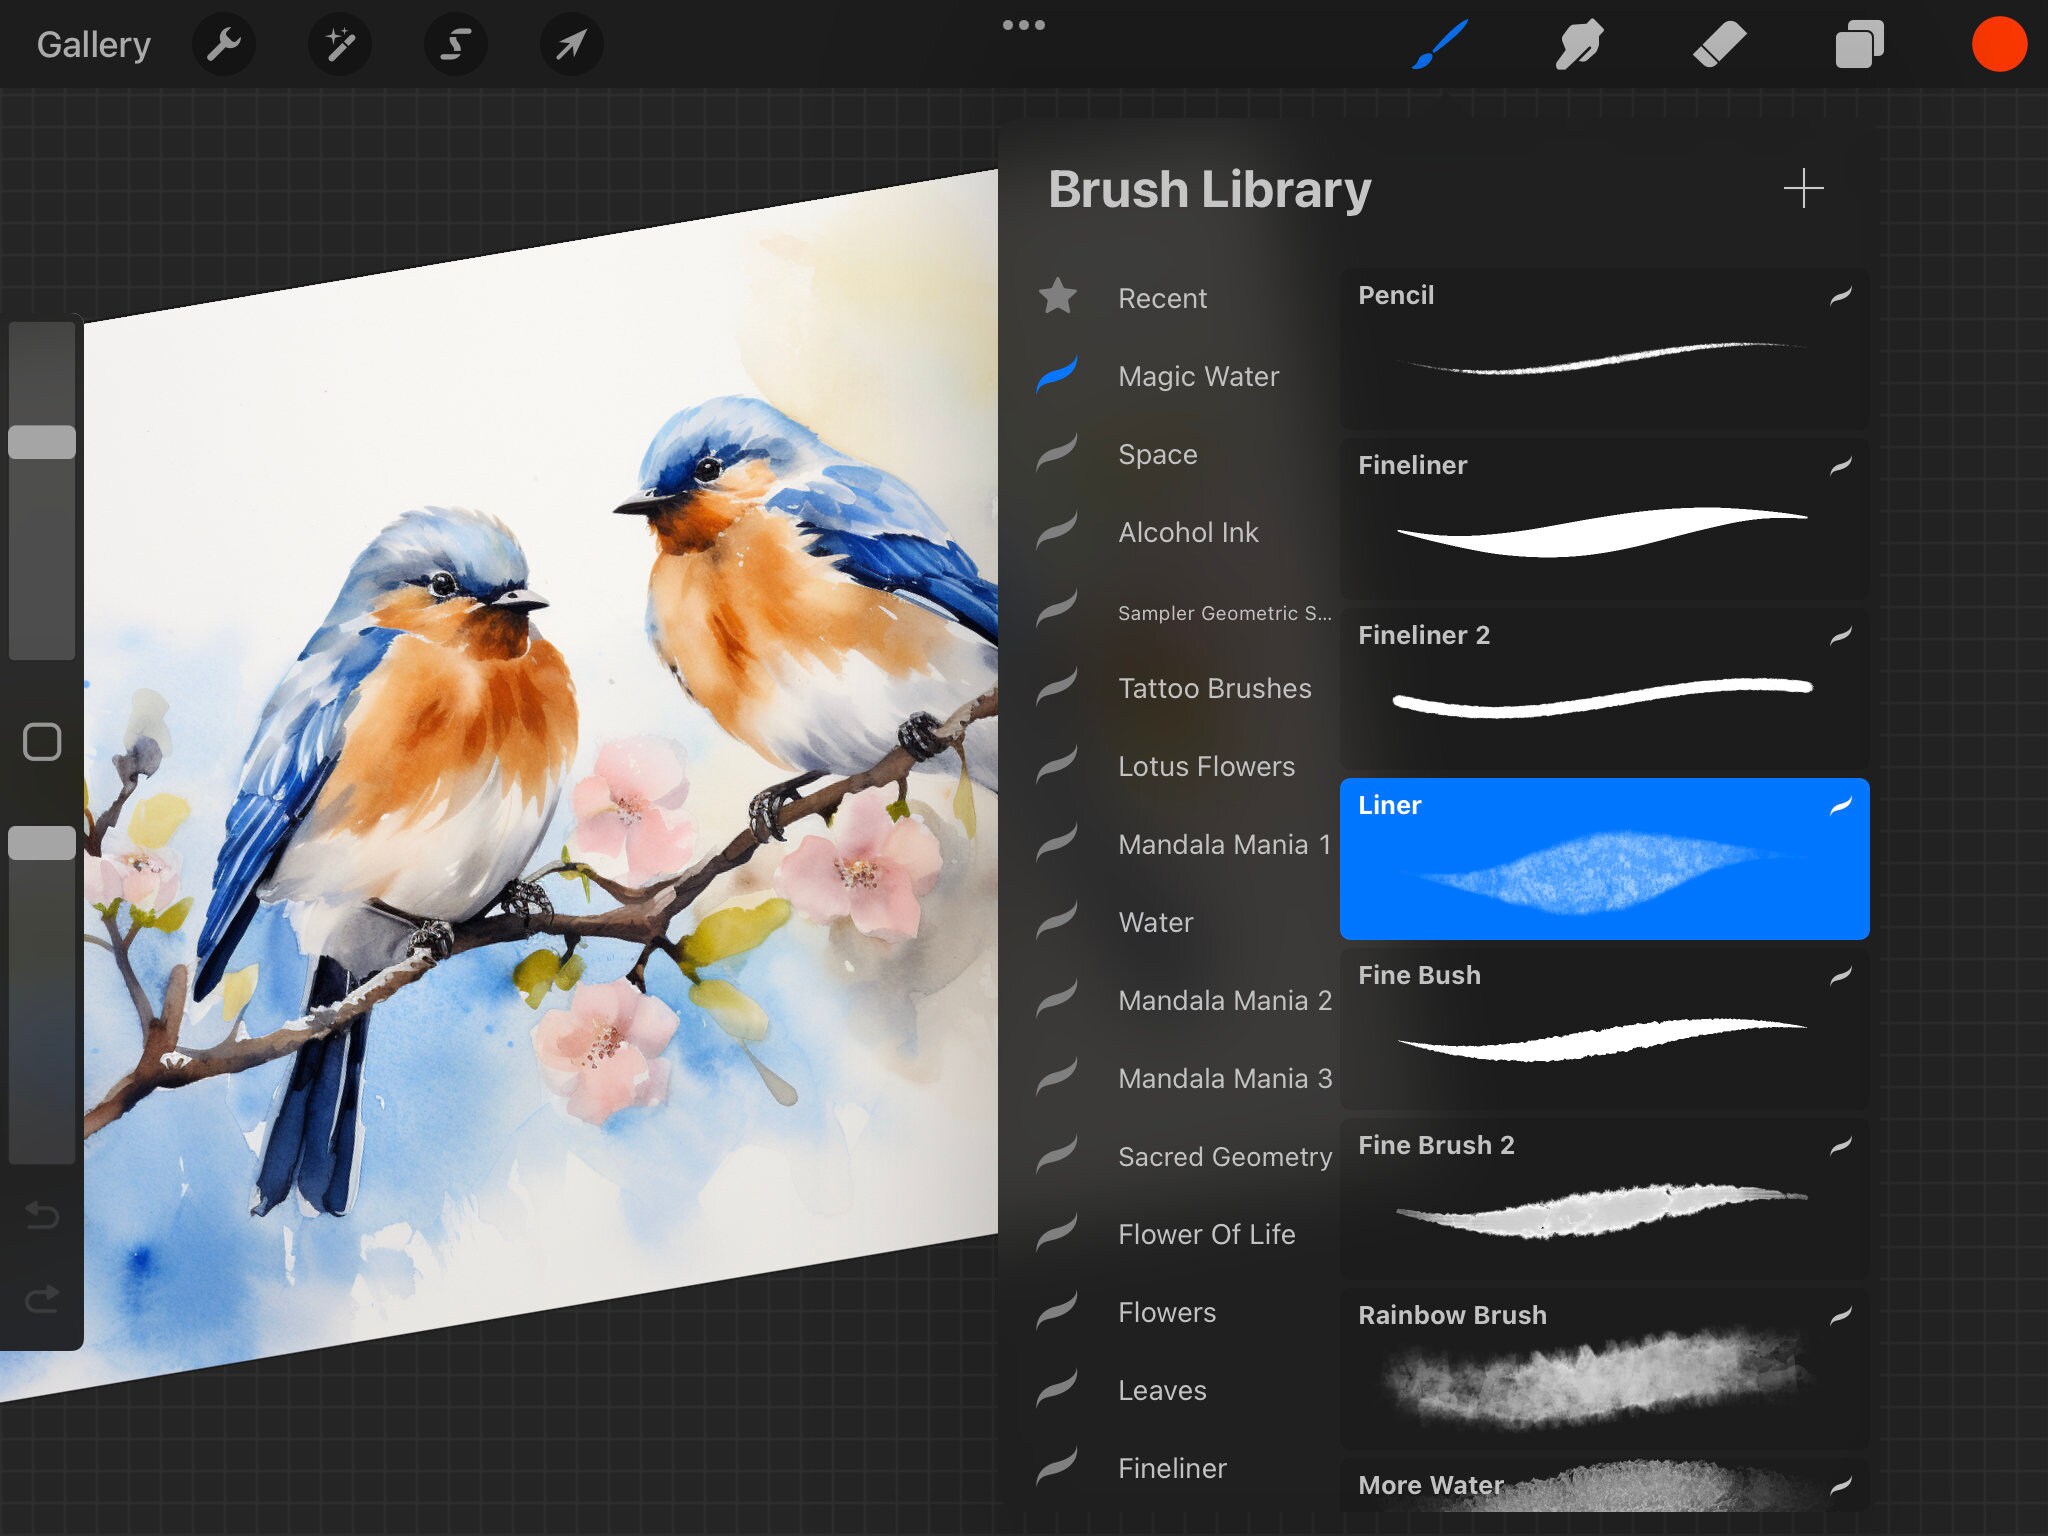Image resolution: width=2048 pixels, height=1536 pixels.
Task: Tap the stroke icon beside Alcohol Ink
Action: [1057, 531]
